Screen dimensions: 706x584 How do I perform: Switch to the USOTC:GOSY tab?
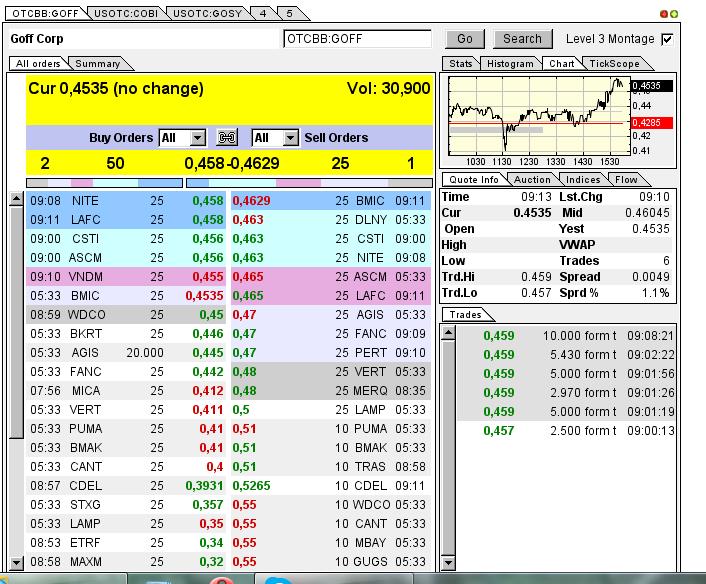tap(207, 14)
